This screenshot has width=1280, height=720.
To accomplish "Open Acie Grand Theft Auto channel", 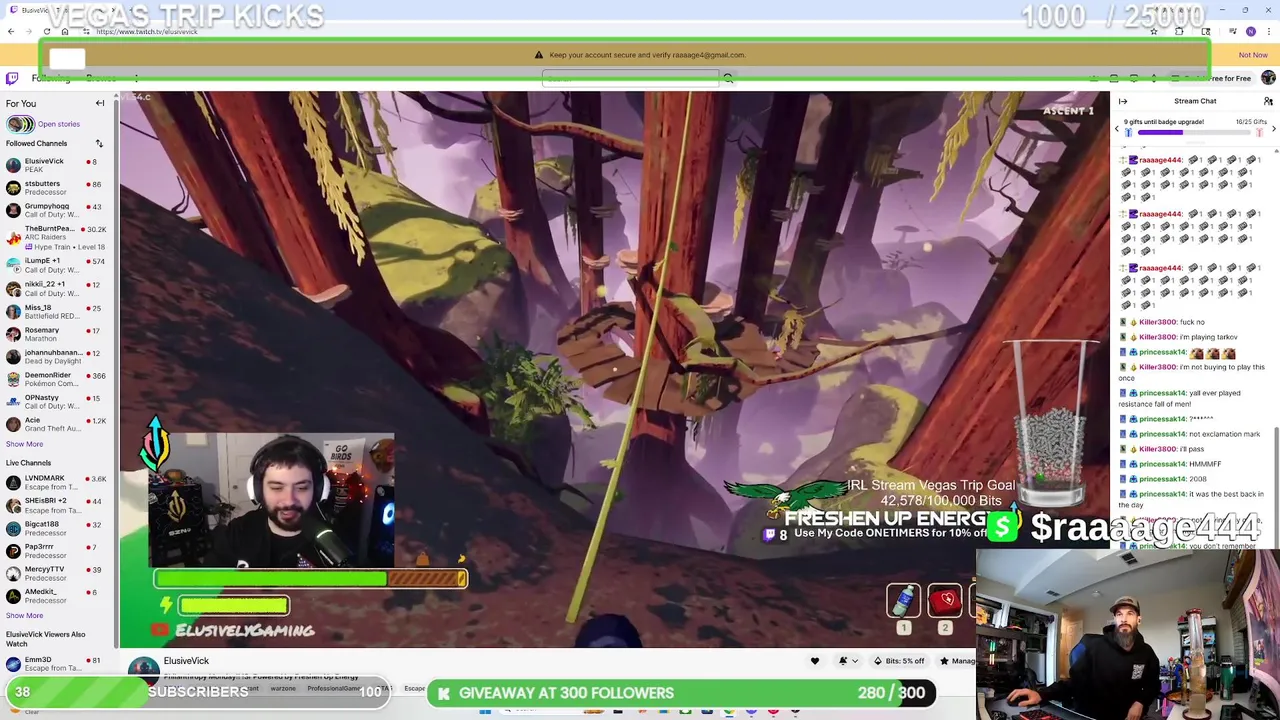I will coord(56,424).
